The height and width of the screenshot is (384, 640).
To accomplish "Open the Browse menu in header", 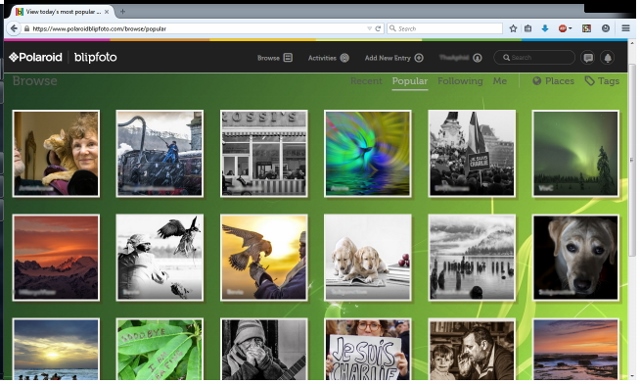I will (275, 58).
